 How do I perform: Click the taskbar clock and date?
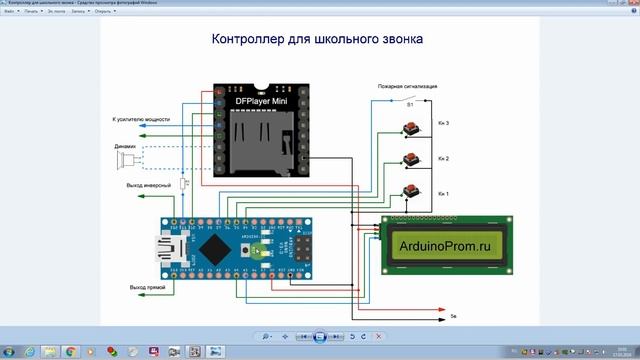[x=622, y=351]
